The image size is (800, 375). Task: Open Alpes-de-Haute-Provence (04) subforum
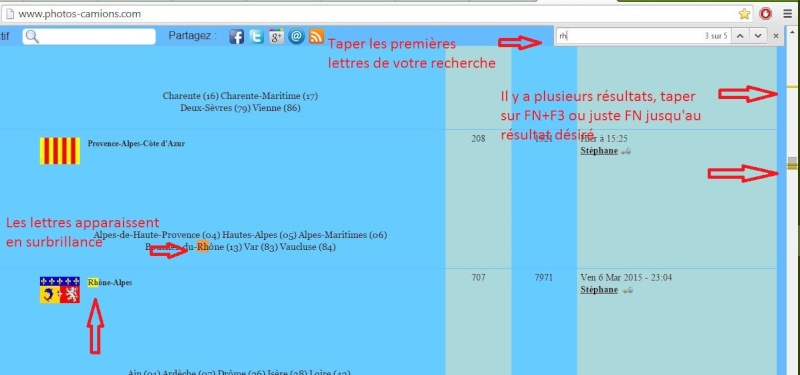click(x=157, y=235)
